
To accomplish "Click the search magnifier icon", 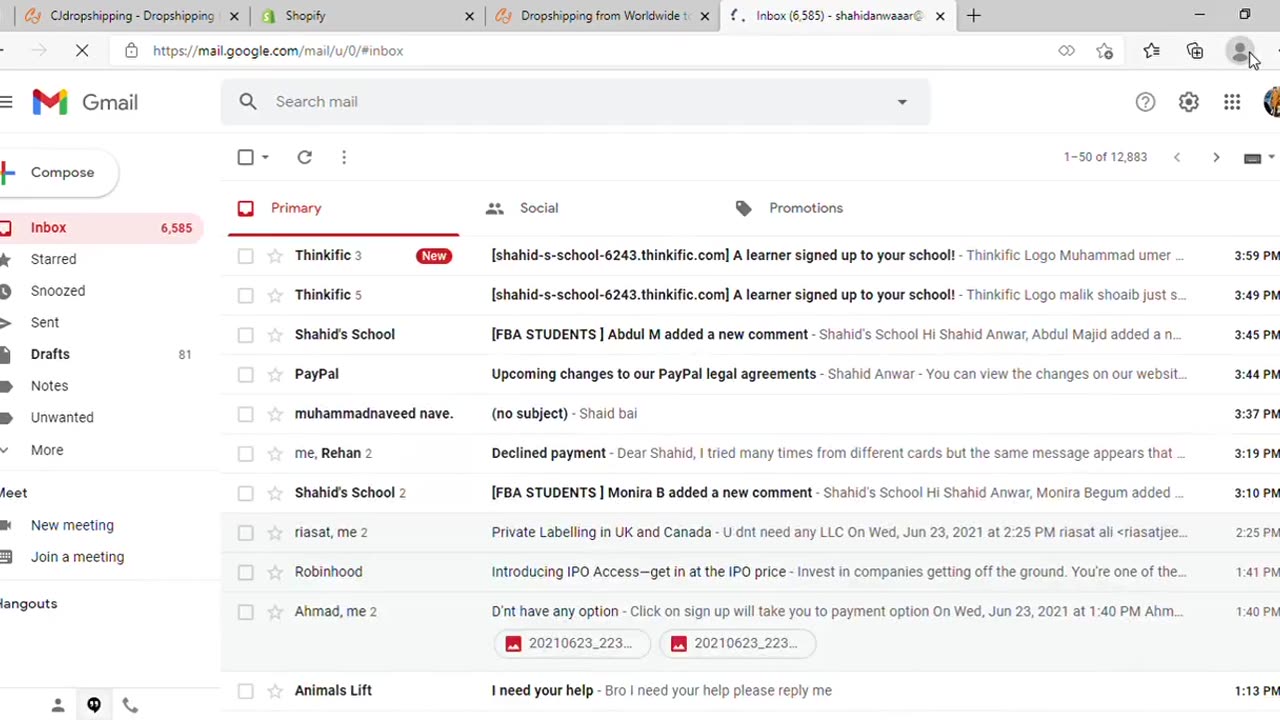I will pos(248,101).
